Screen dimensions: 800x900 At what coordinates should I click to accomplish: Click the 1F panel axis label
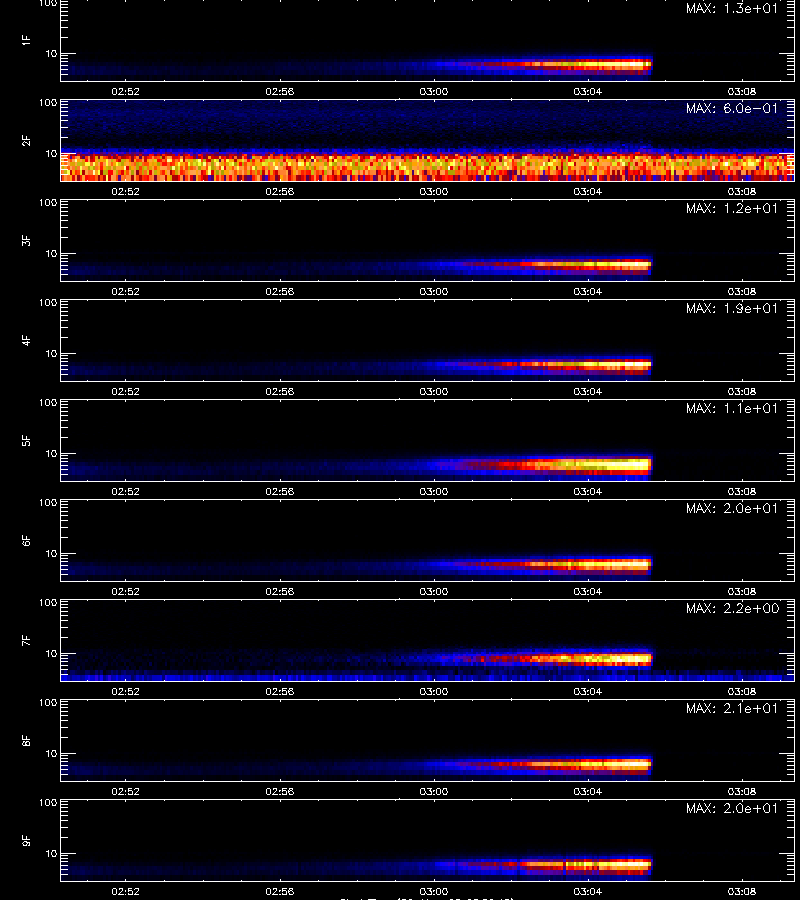[x=26, y=40]
